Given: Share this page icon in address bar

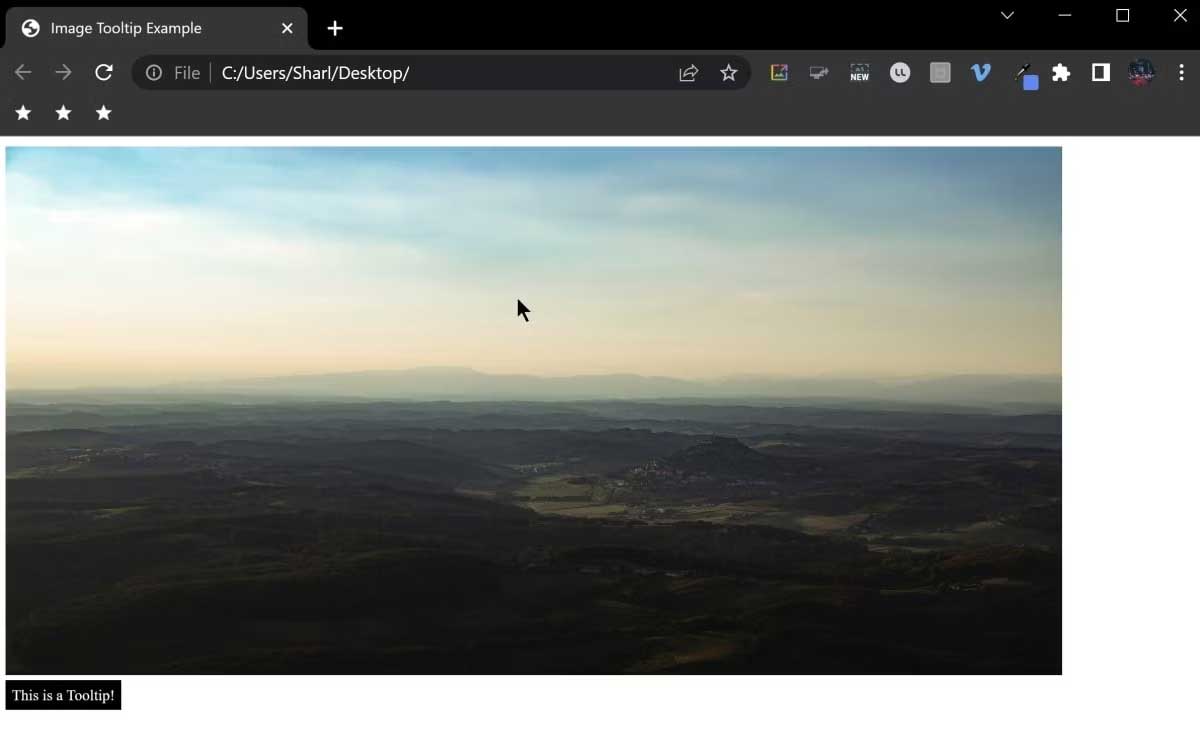Looking at the screenshot, I should point(688,72).
